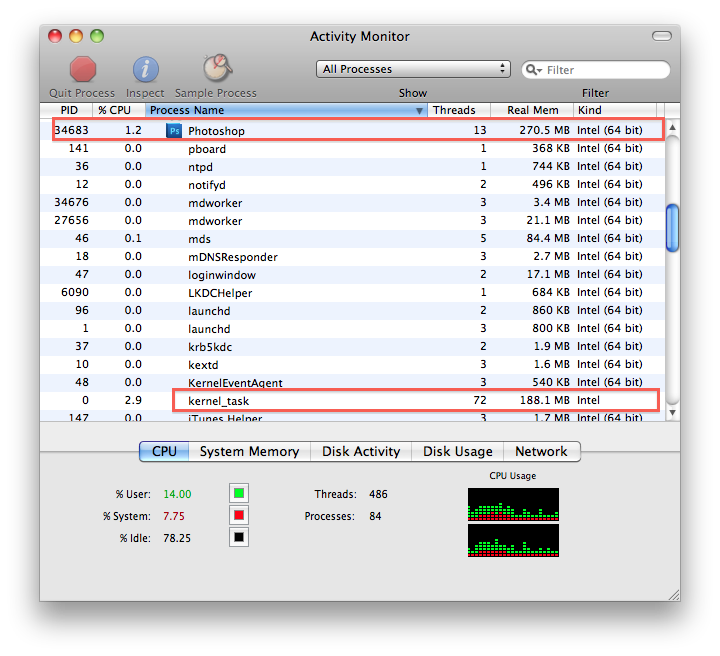Click the red % System color swatch
The height and width of the screenshot is (656, 720).
(x=239, y=516)
